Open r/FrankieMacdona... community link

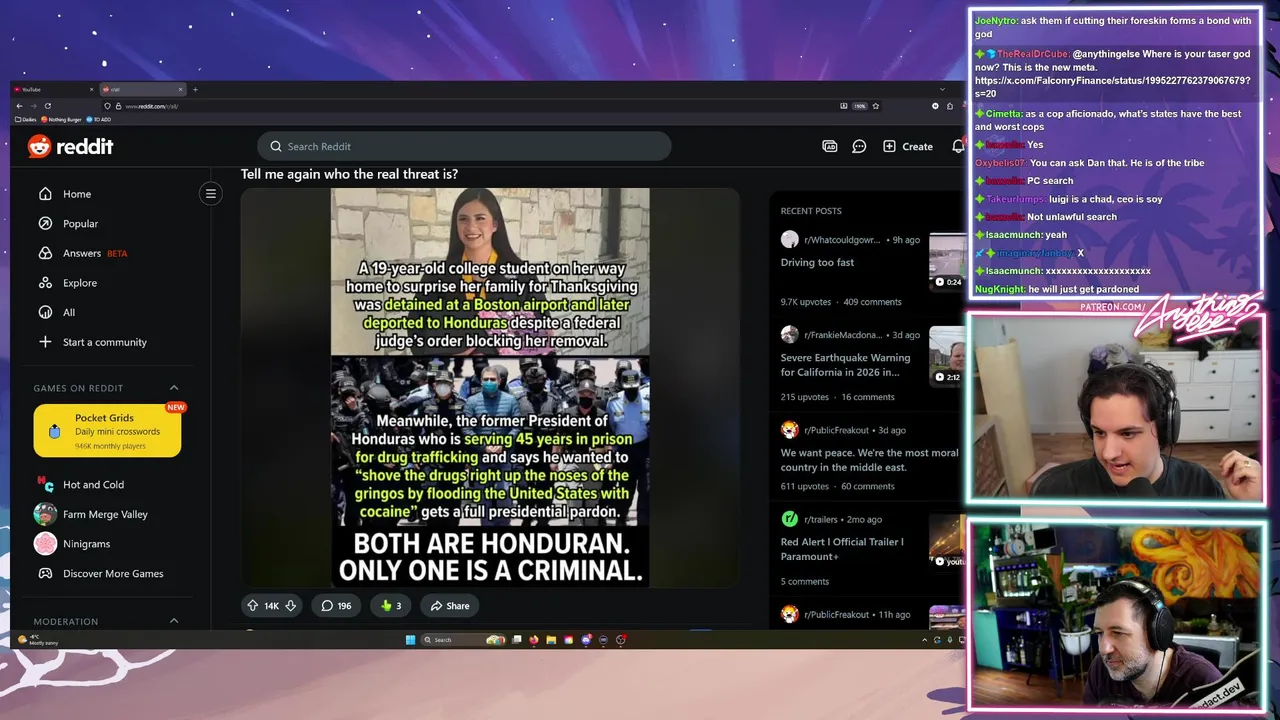tap(843, 335)
